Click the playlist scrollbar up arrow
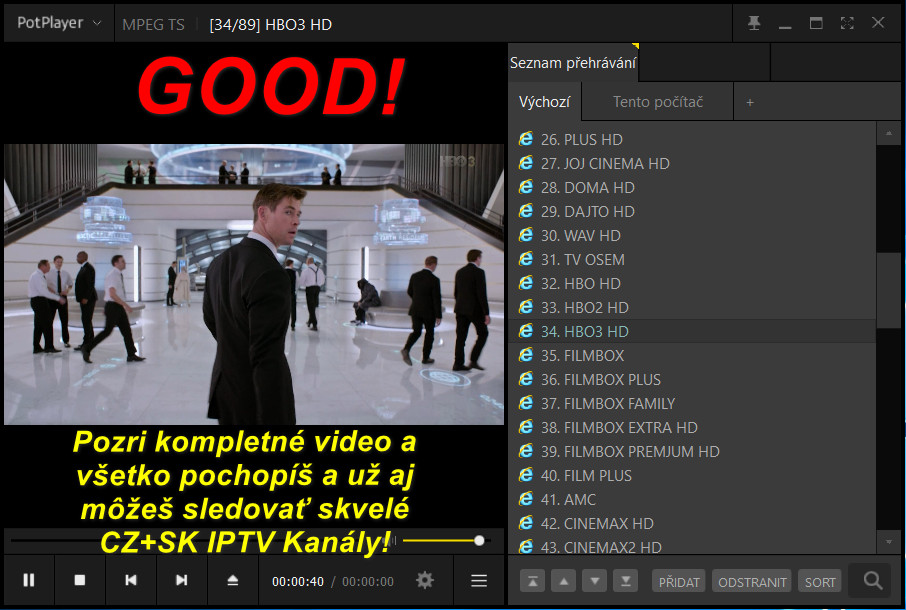Image resolution: width=906 pixels, height=610 pixels. (889, 134)
